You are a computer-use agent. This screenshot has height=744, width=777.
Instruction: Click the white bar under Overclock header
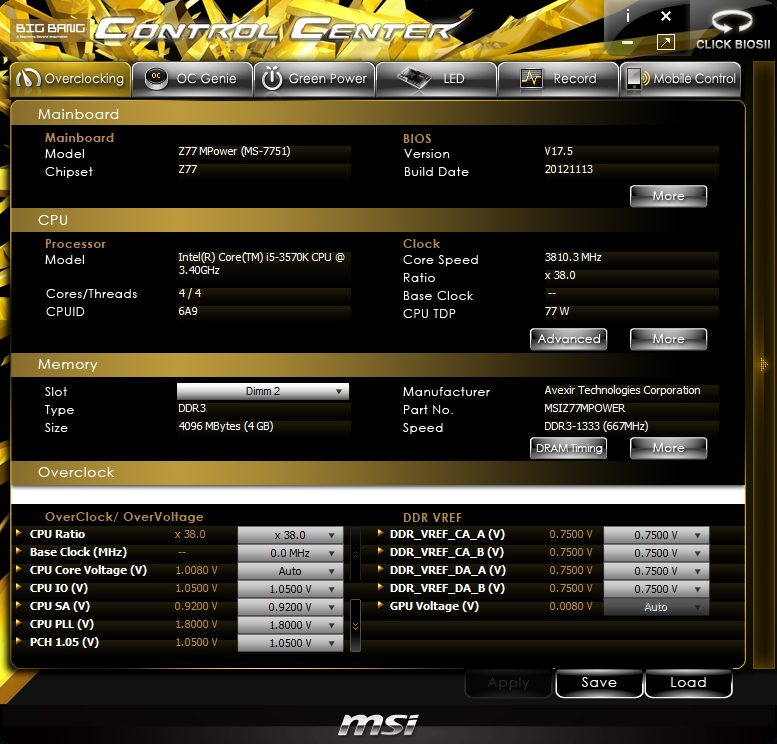378,495
